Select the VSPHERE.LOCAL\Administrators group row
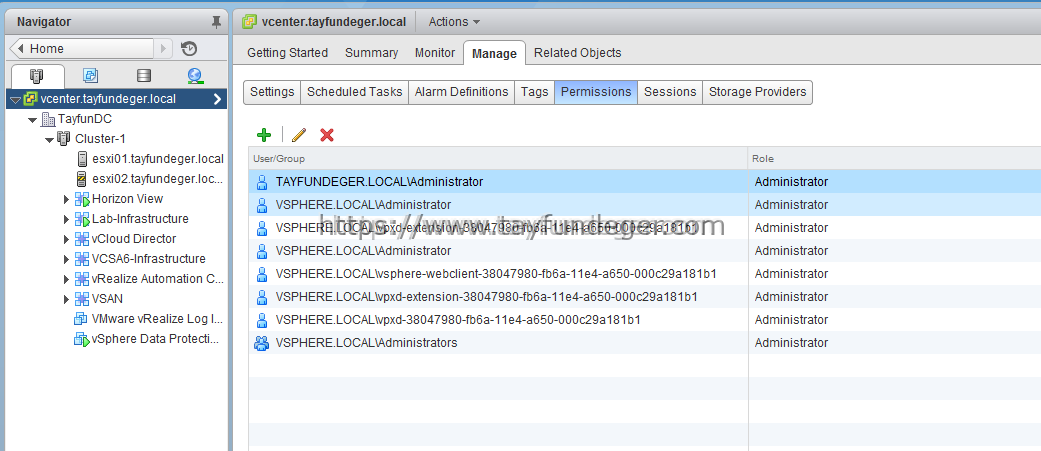The image size is (1041, 451). coord(645,343)
